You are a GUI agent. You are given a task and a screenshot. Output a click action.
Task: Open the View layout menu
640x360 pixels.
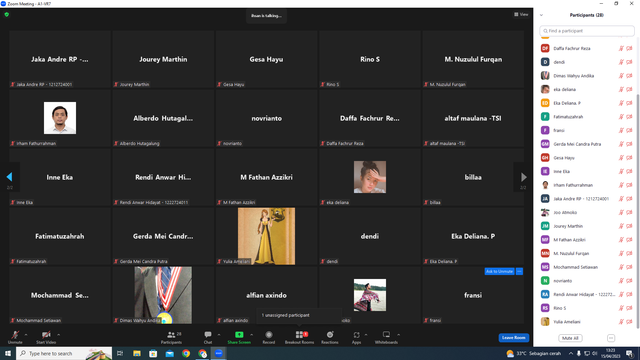(521, 14)
